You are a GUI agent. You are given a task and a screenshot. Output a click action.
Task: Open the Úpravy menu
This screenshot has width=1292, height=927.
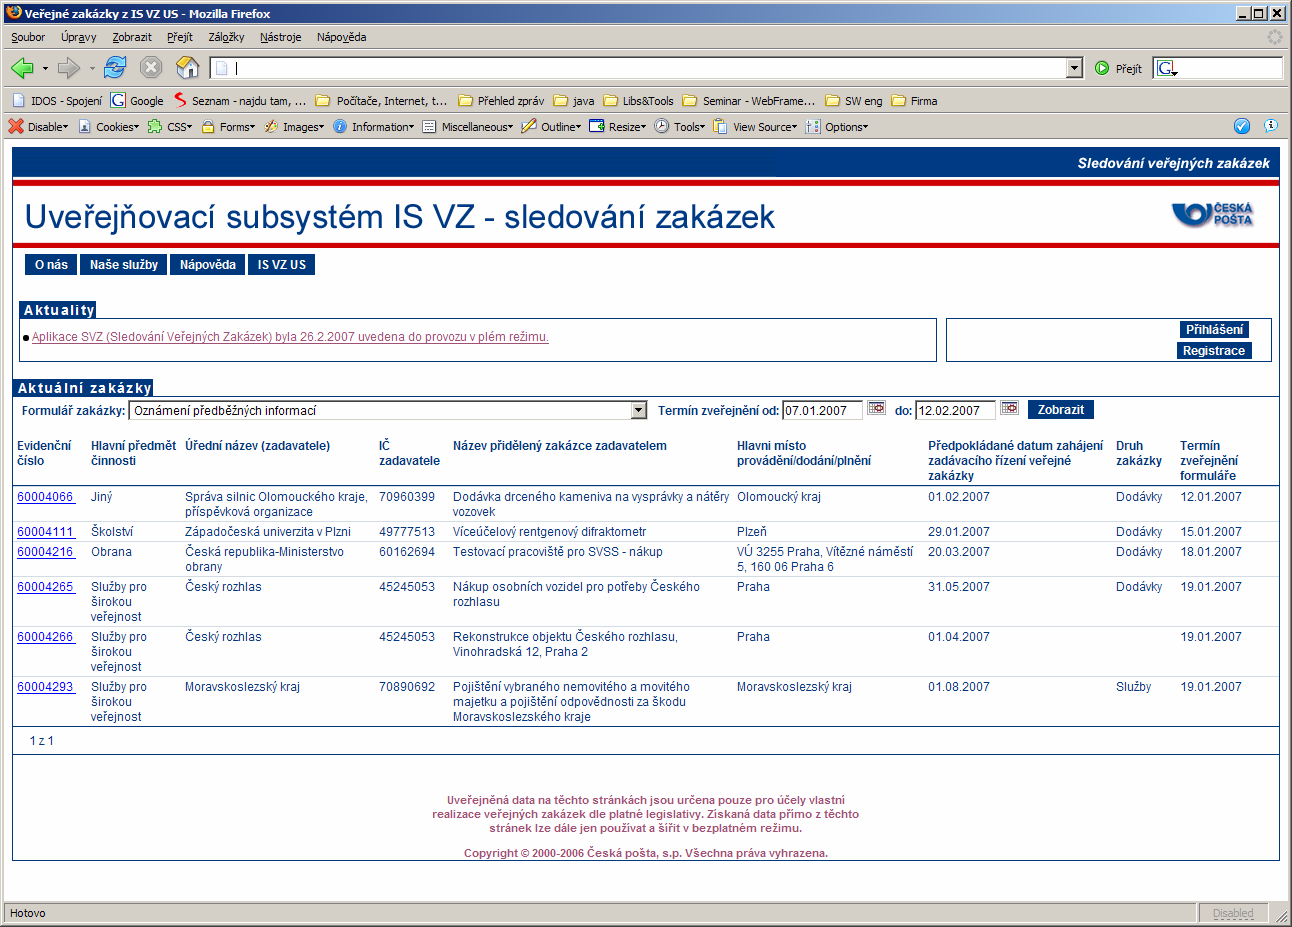click(78, 37)
